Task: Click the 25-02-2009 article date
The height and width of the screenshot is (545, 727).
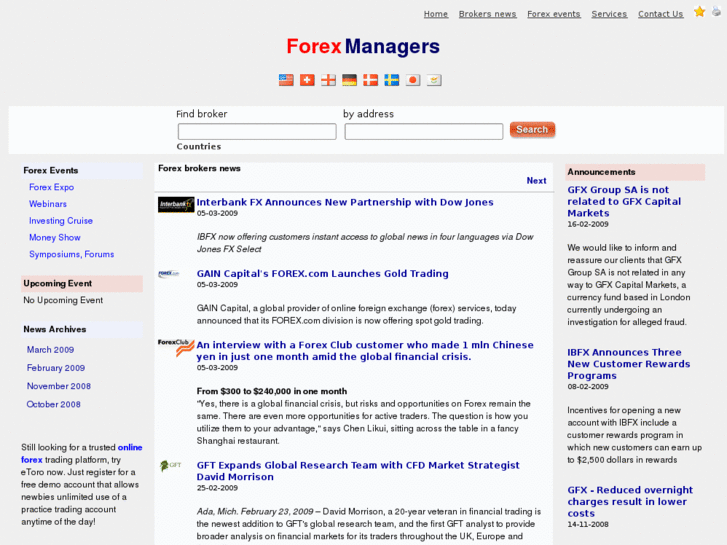Action: 217,488
